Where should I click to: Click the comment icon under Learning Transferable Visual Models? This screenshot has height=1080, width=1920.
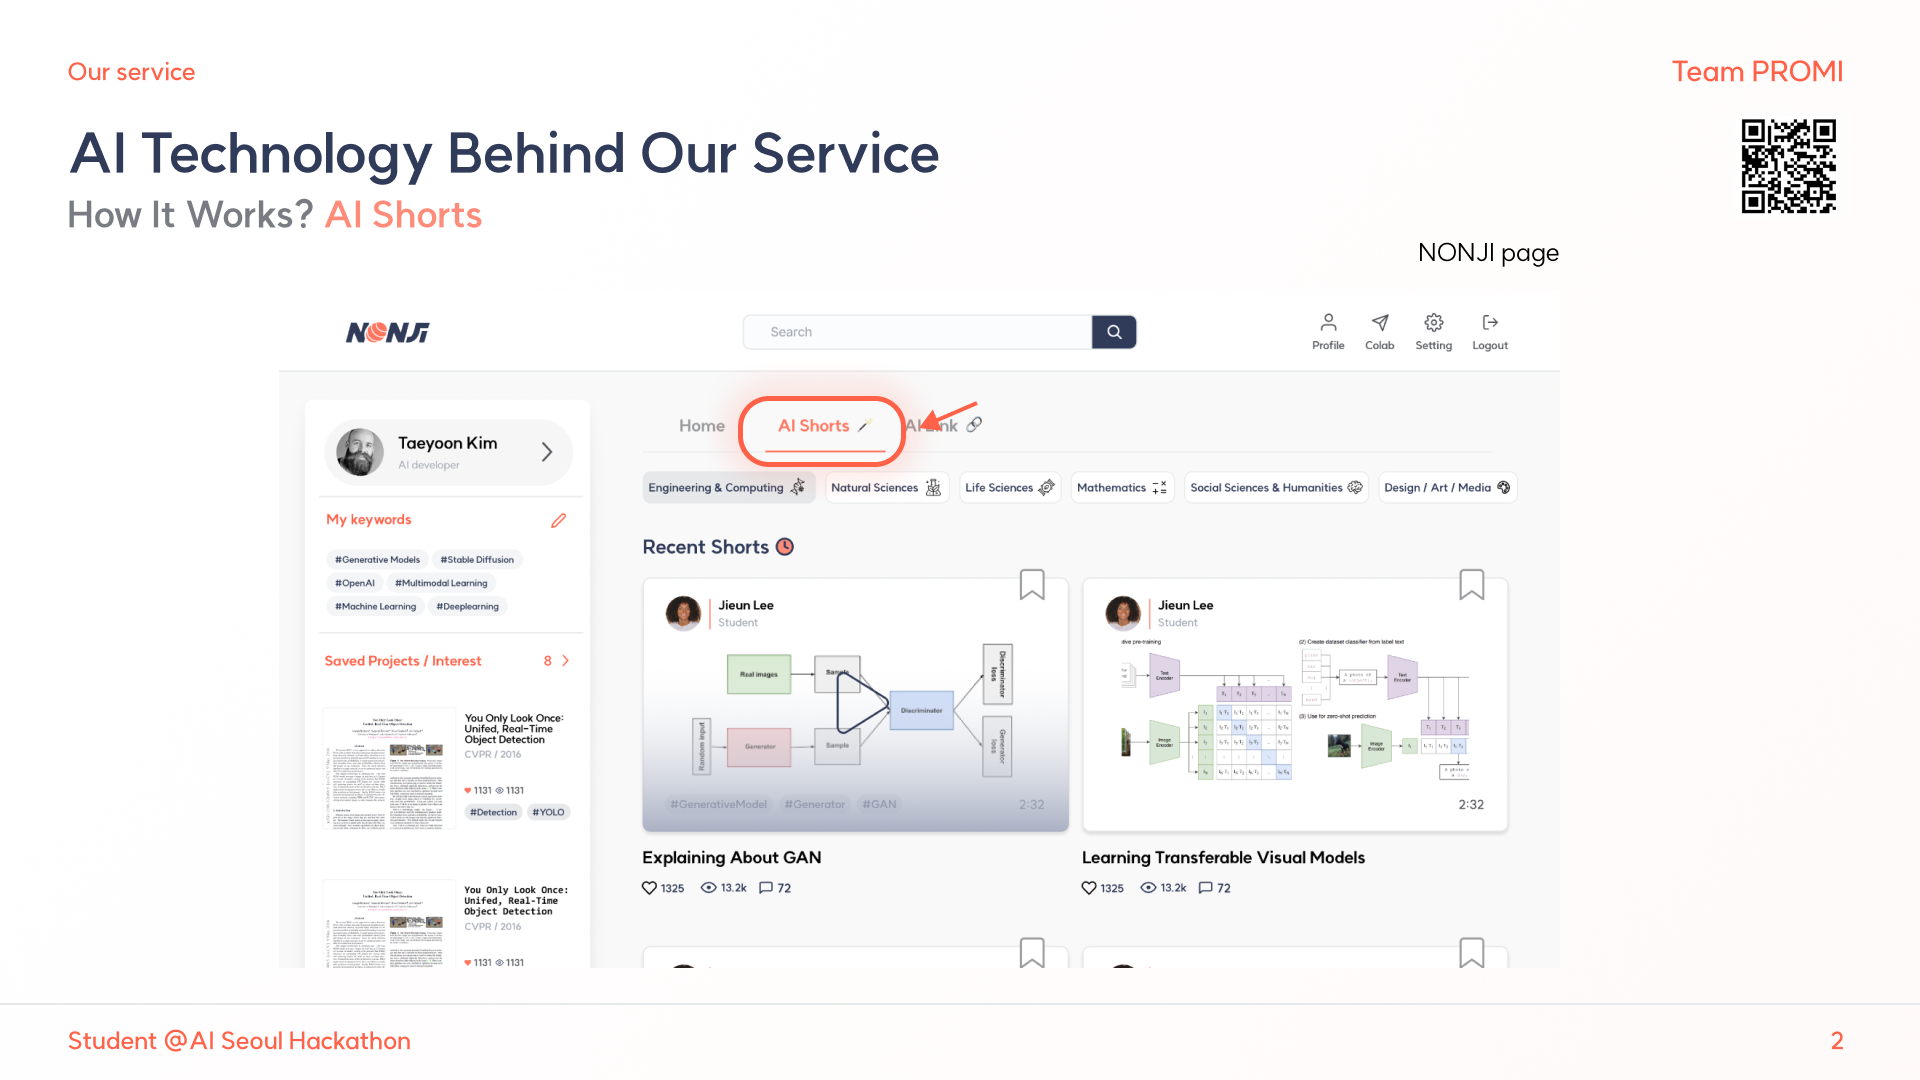(x=1205, y=888)
